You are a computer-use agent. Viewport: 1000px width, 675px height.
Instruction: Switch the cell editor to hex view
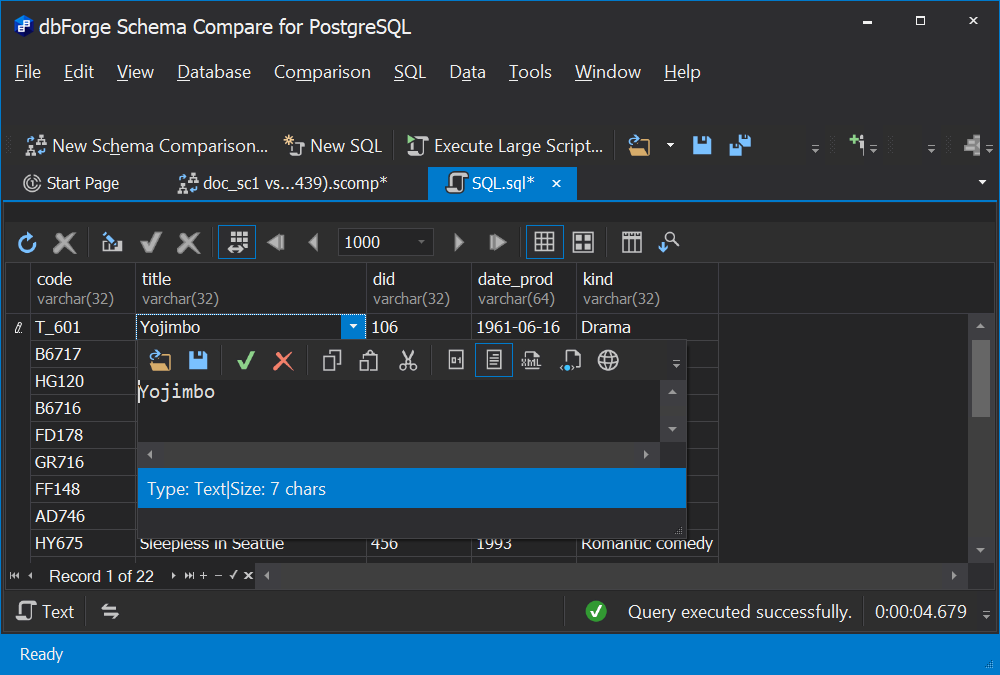[x=456, y=360]
